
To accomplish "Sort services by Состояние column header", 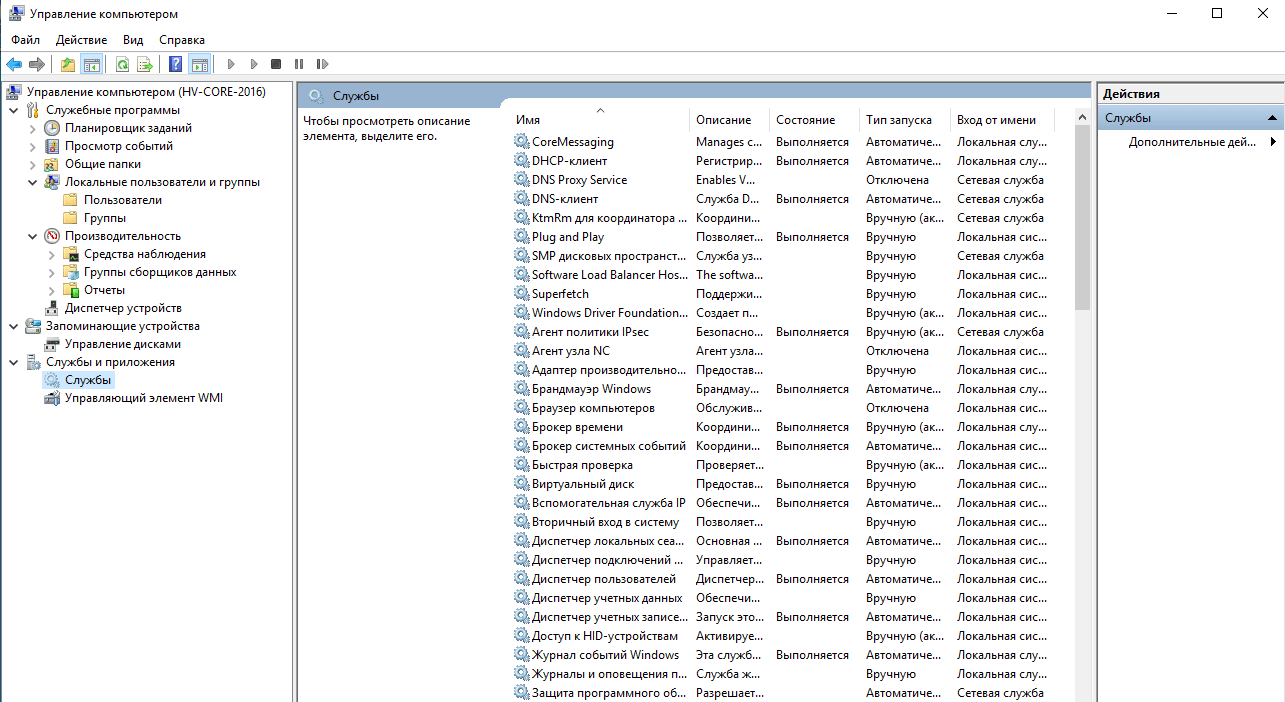I will tap(805, 120).
